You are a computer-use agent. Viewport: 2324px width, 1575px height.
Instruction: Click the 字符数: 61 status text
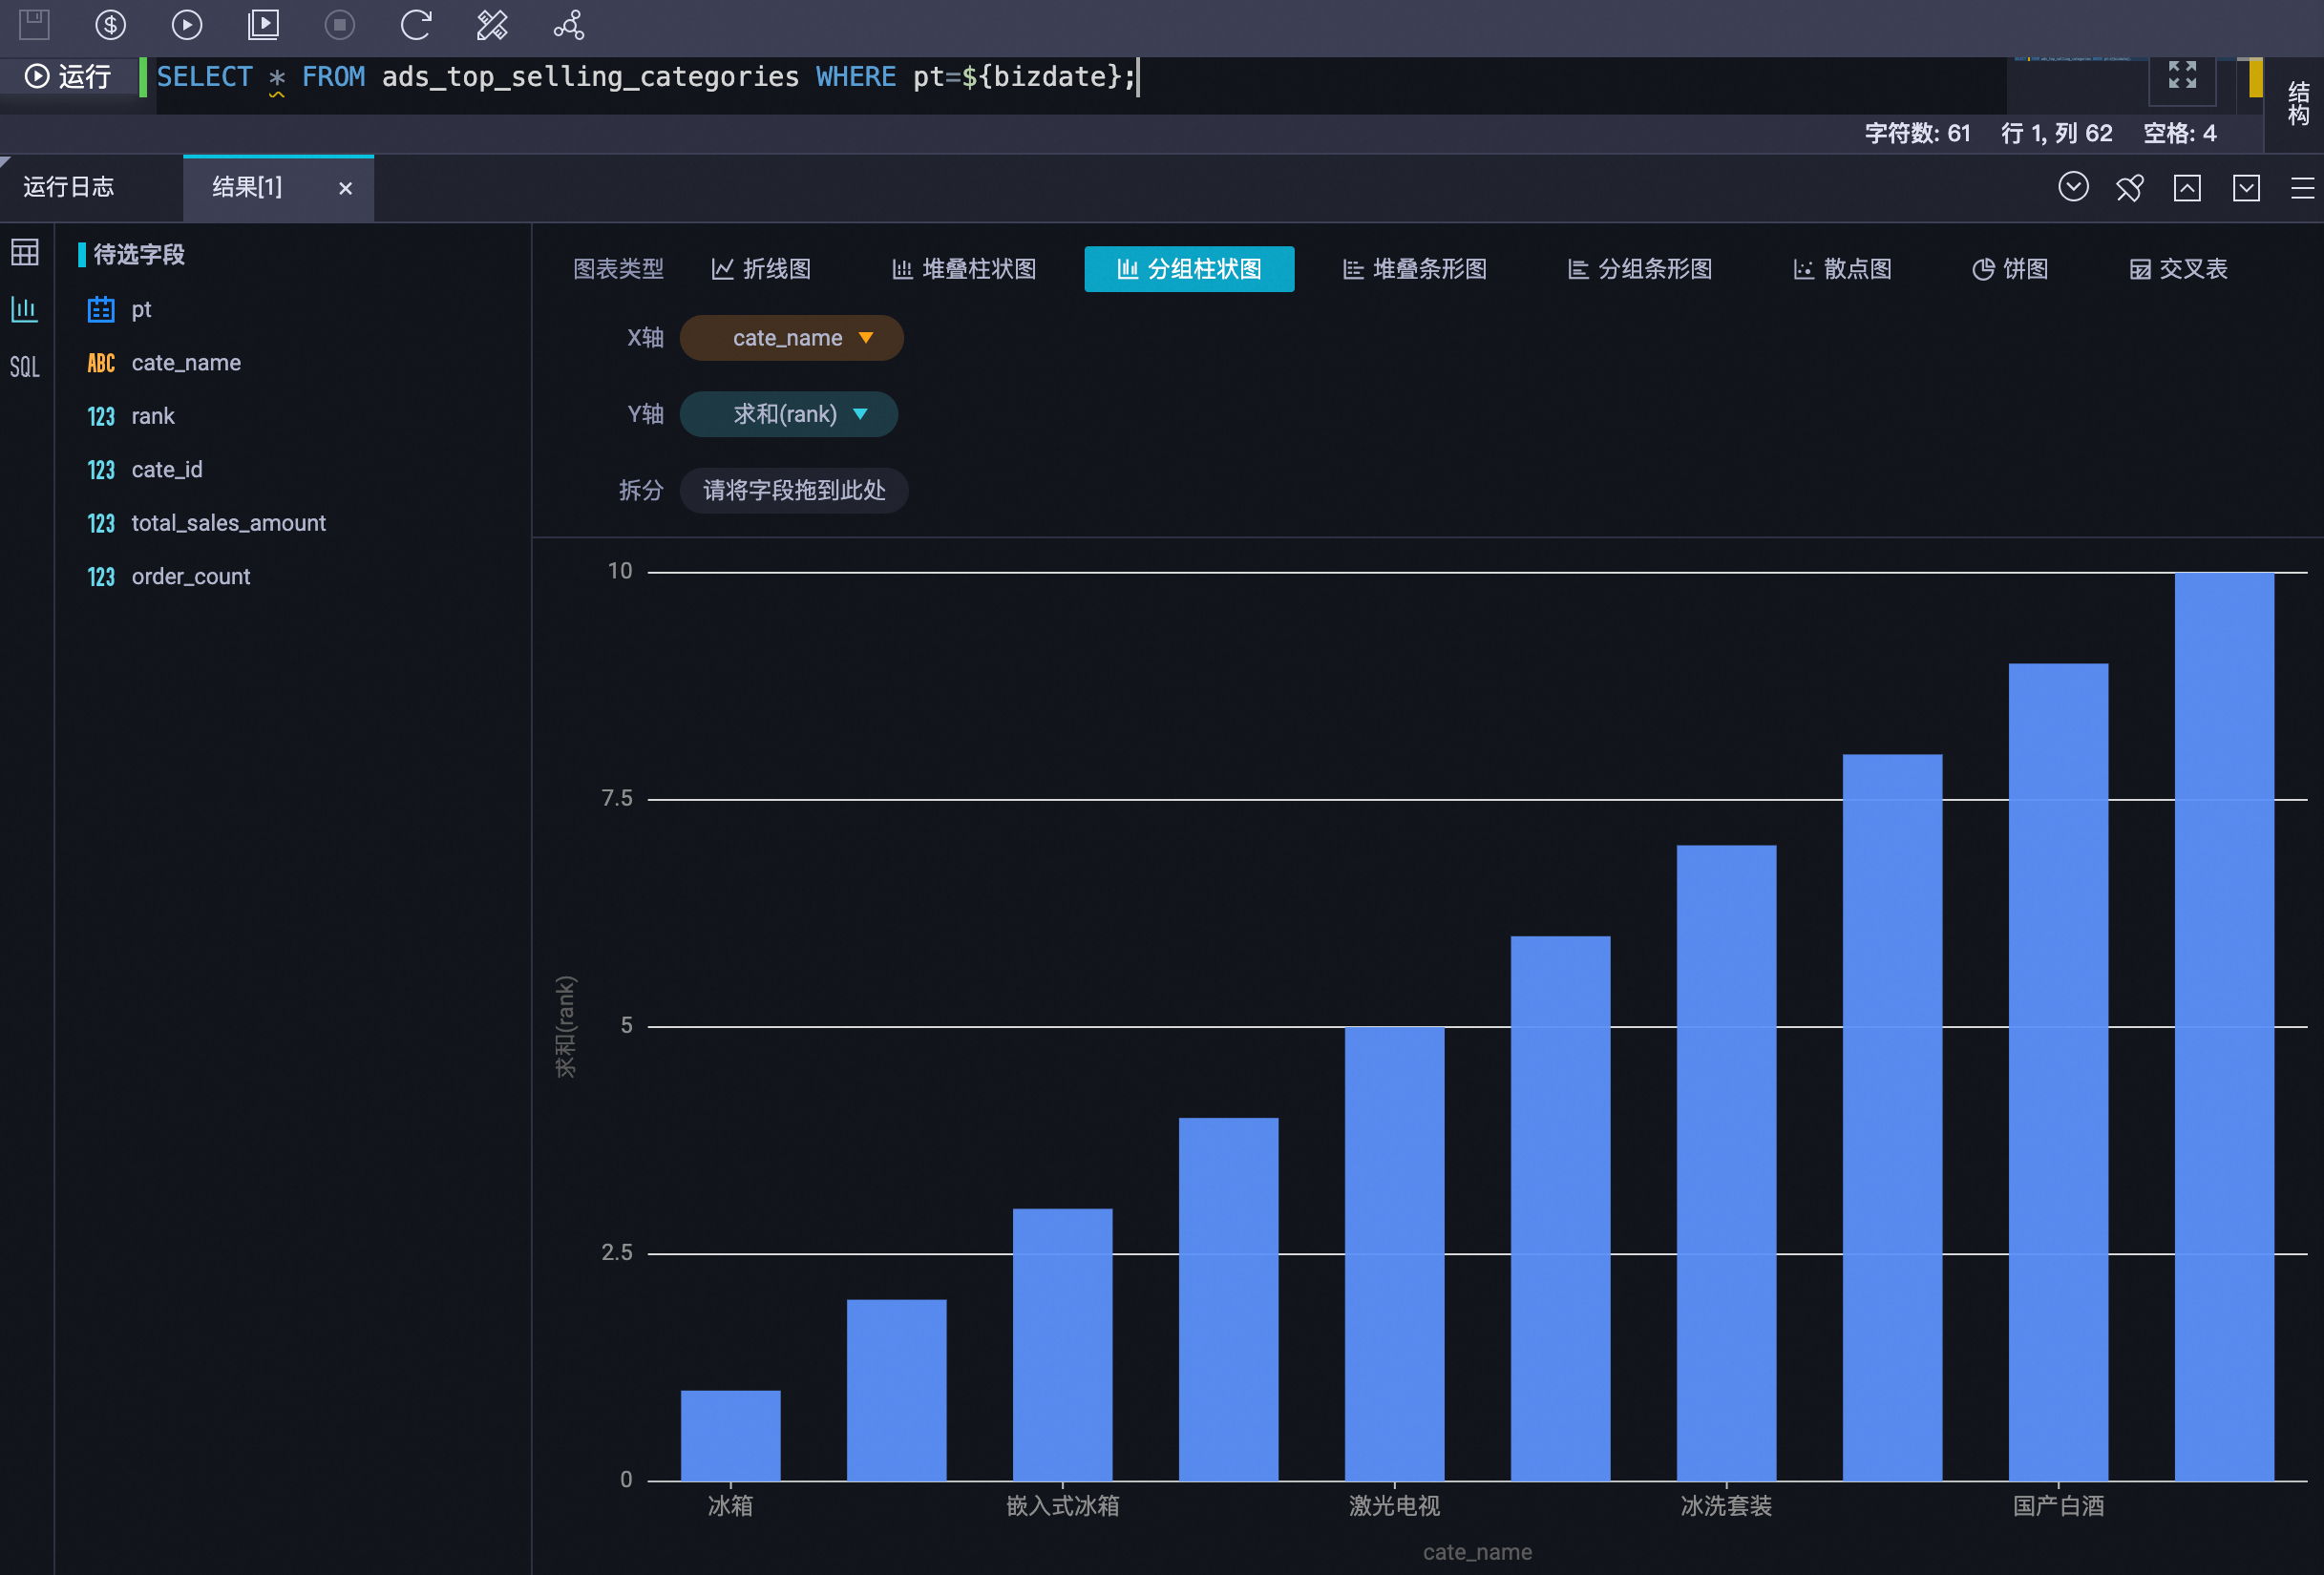coord(1917,133)
